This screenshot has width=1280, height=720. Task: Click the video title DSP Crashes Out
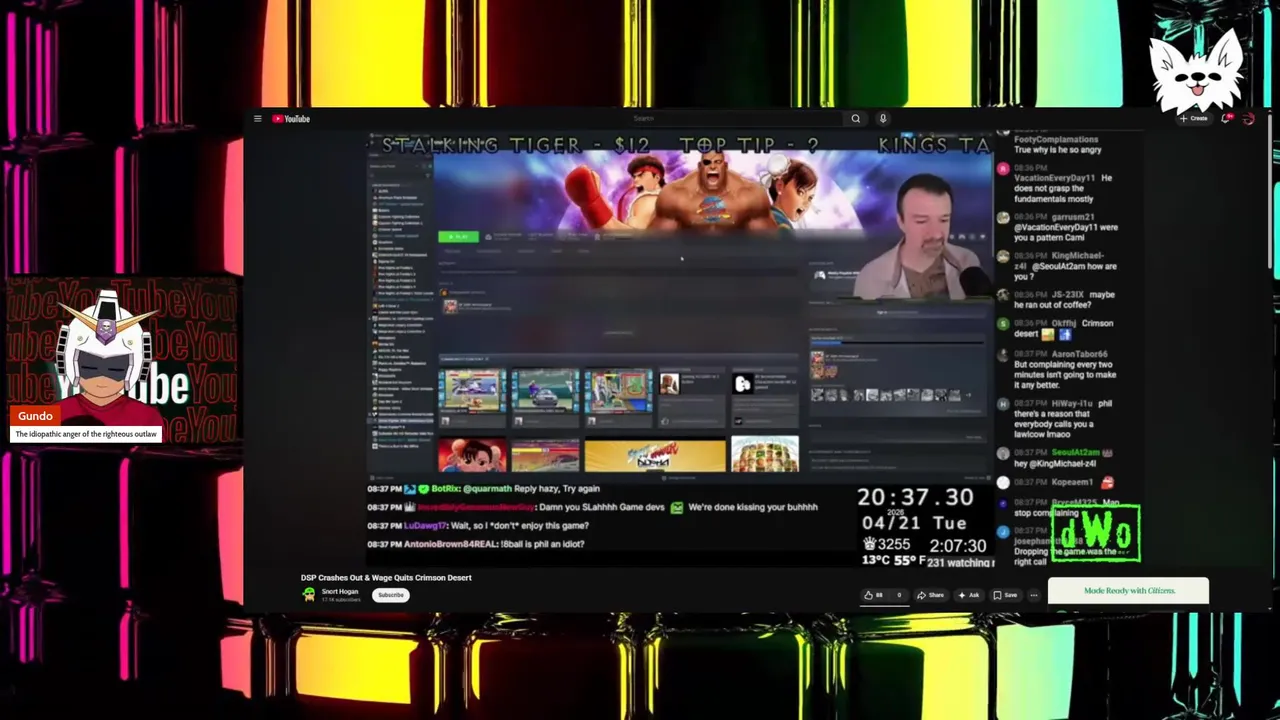[386, 577]
